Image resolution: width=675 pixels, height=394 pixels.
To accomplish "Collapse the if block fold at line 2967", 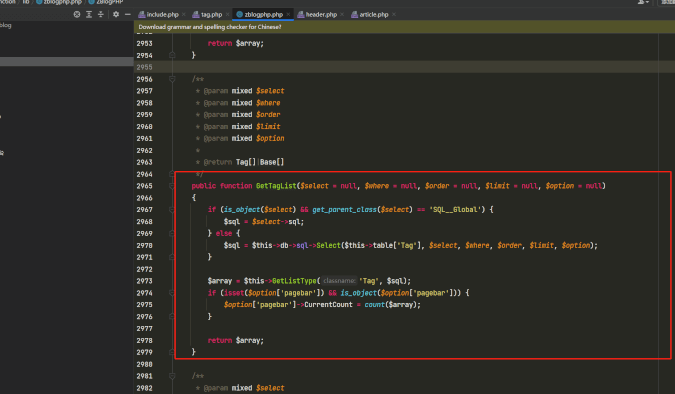I will click(172, 210).
